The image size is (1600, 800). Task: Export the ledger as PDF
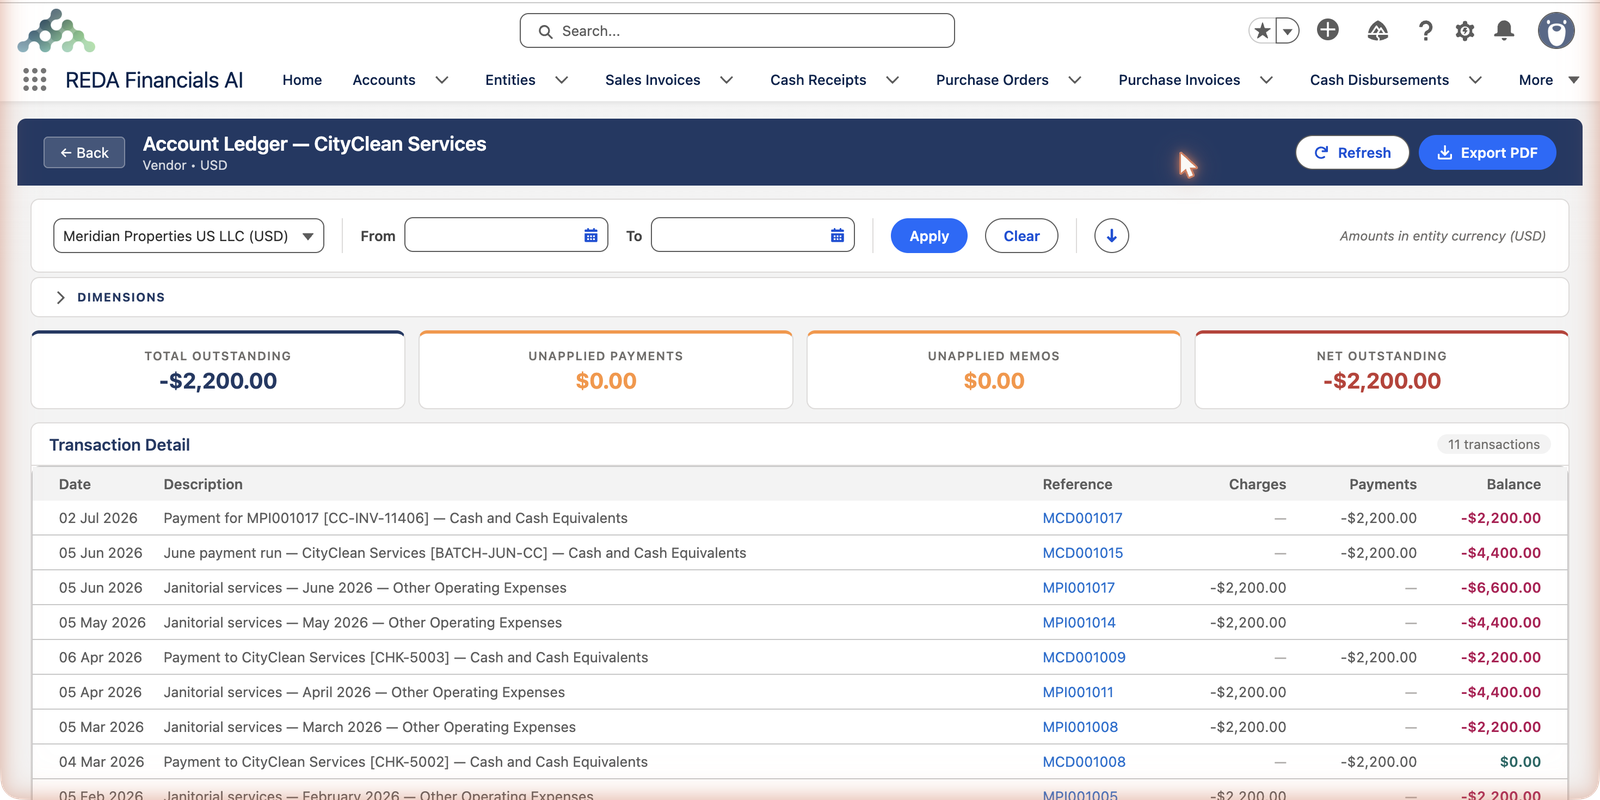point(1487,152)
